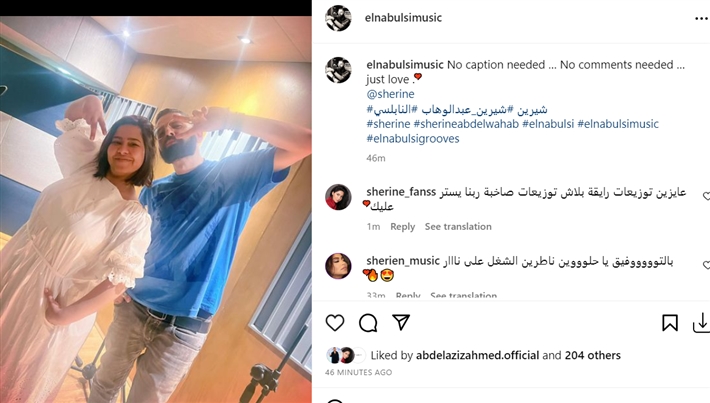The width and height of the screenshot is (710, 403).
Task: Like the sherien_music comment
Action: [706, 265]
